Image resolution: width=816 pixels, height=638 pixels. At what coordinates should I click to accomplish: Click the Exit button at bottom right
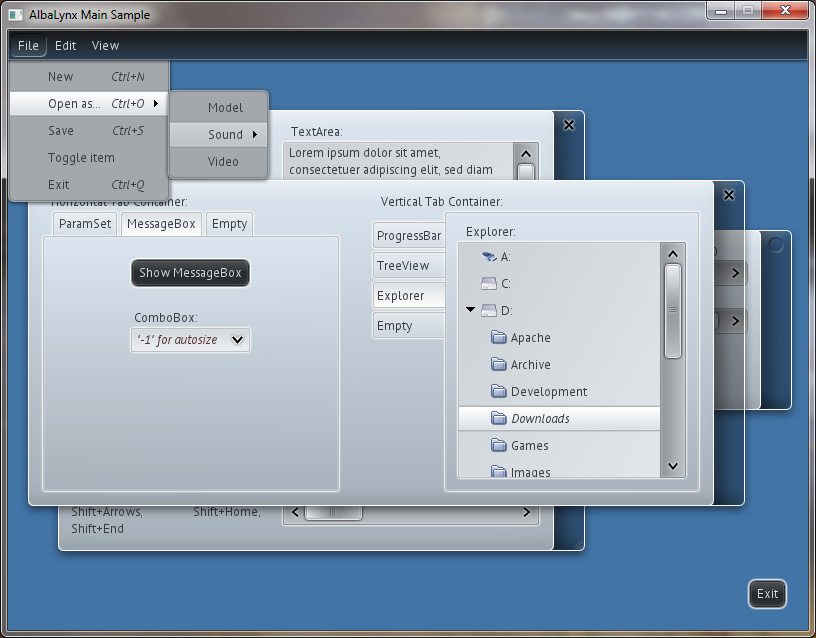[x=767, y=594]
